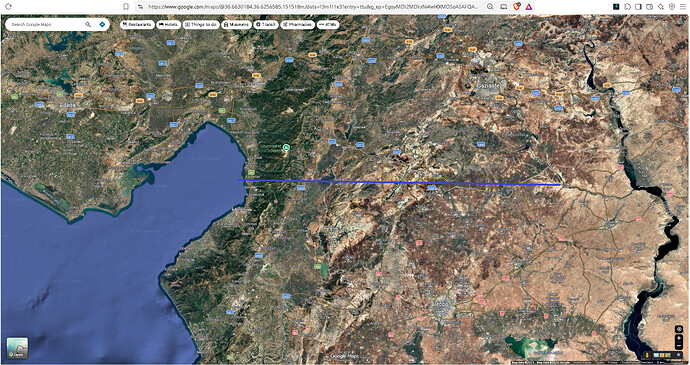Open the green imagery thumbnail in bottom strip
Image resolution: width=690 pixels, height=365 pixels.
click(x=668, y=355)
